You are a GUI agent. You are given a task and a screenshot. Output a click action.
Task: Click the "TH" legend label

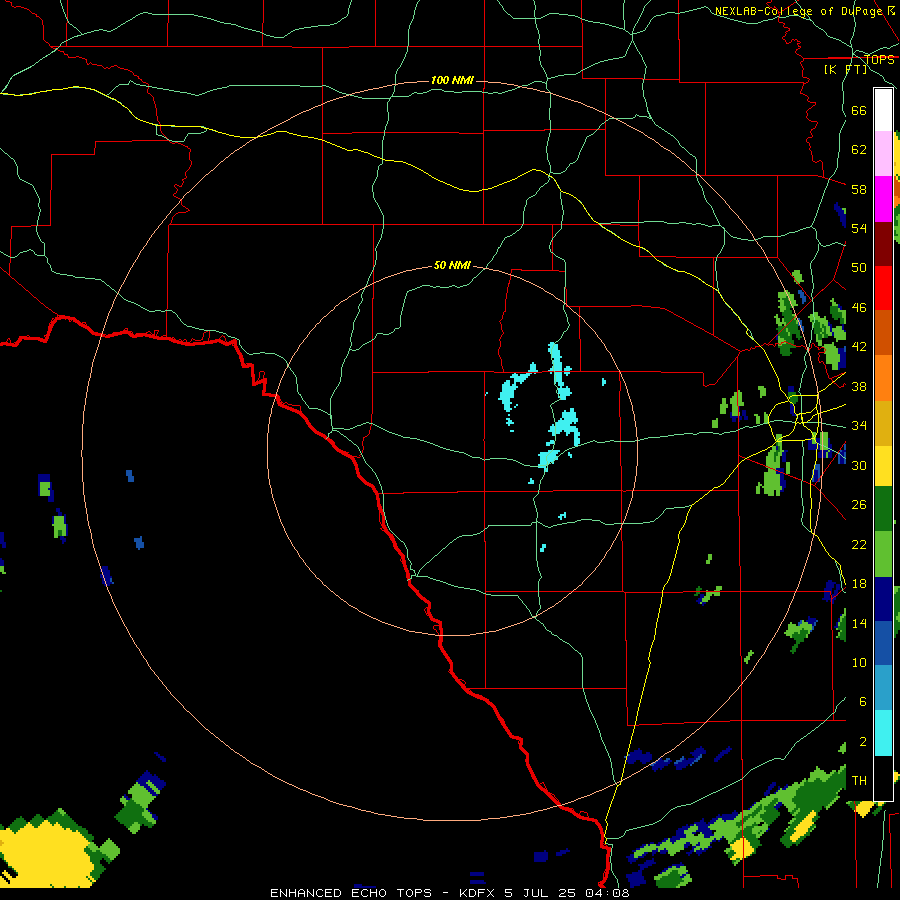coord(859,781)
